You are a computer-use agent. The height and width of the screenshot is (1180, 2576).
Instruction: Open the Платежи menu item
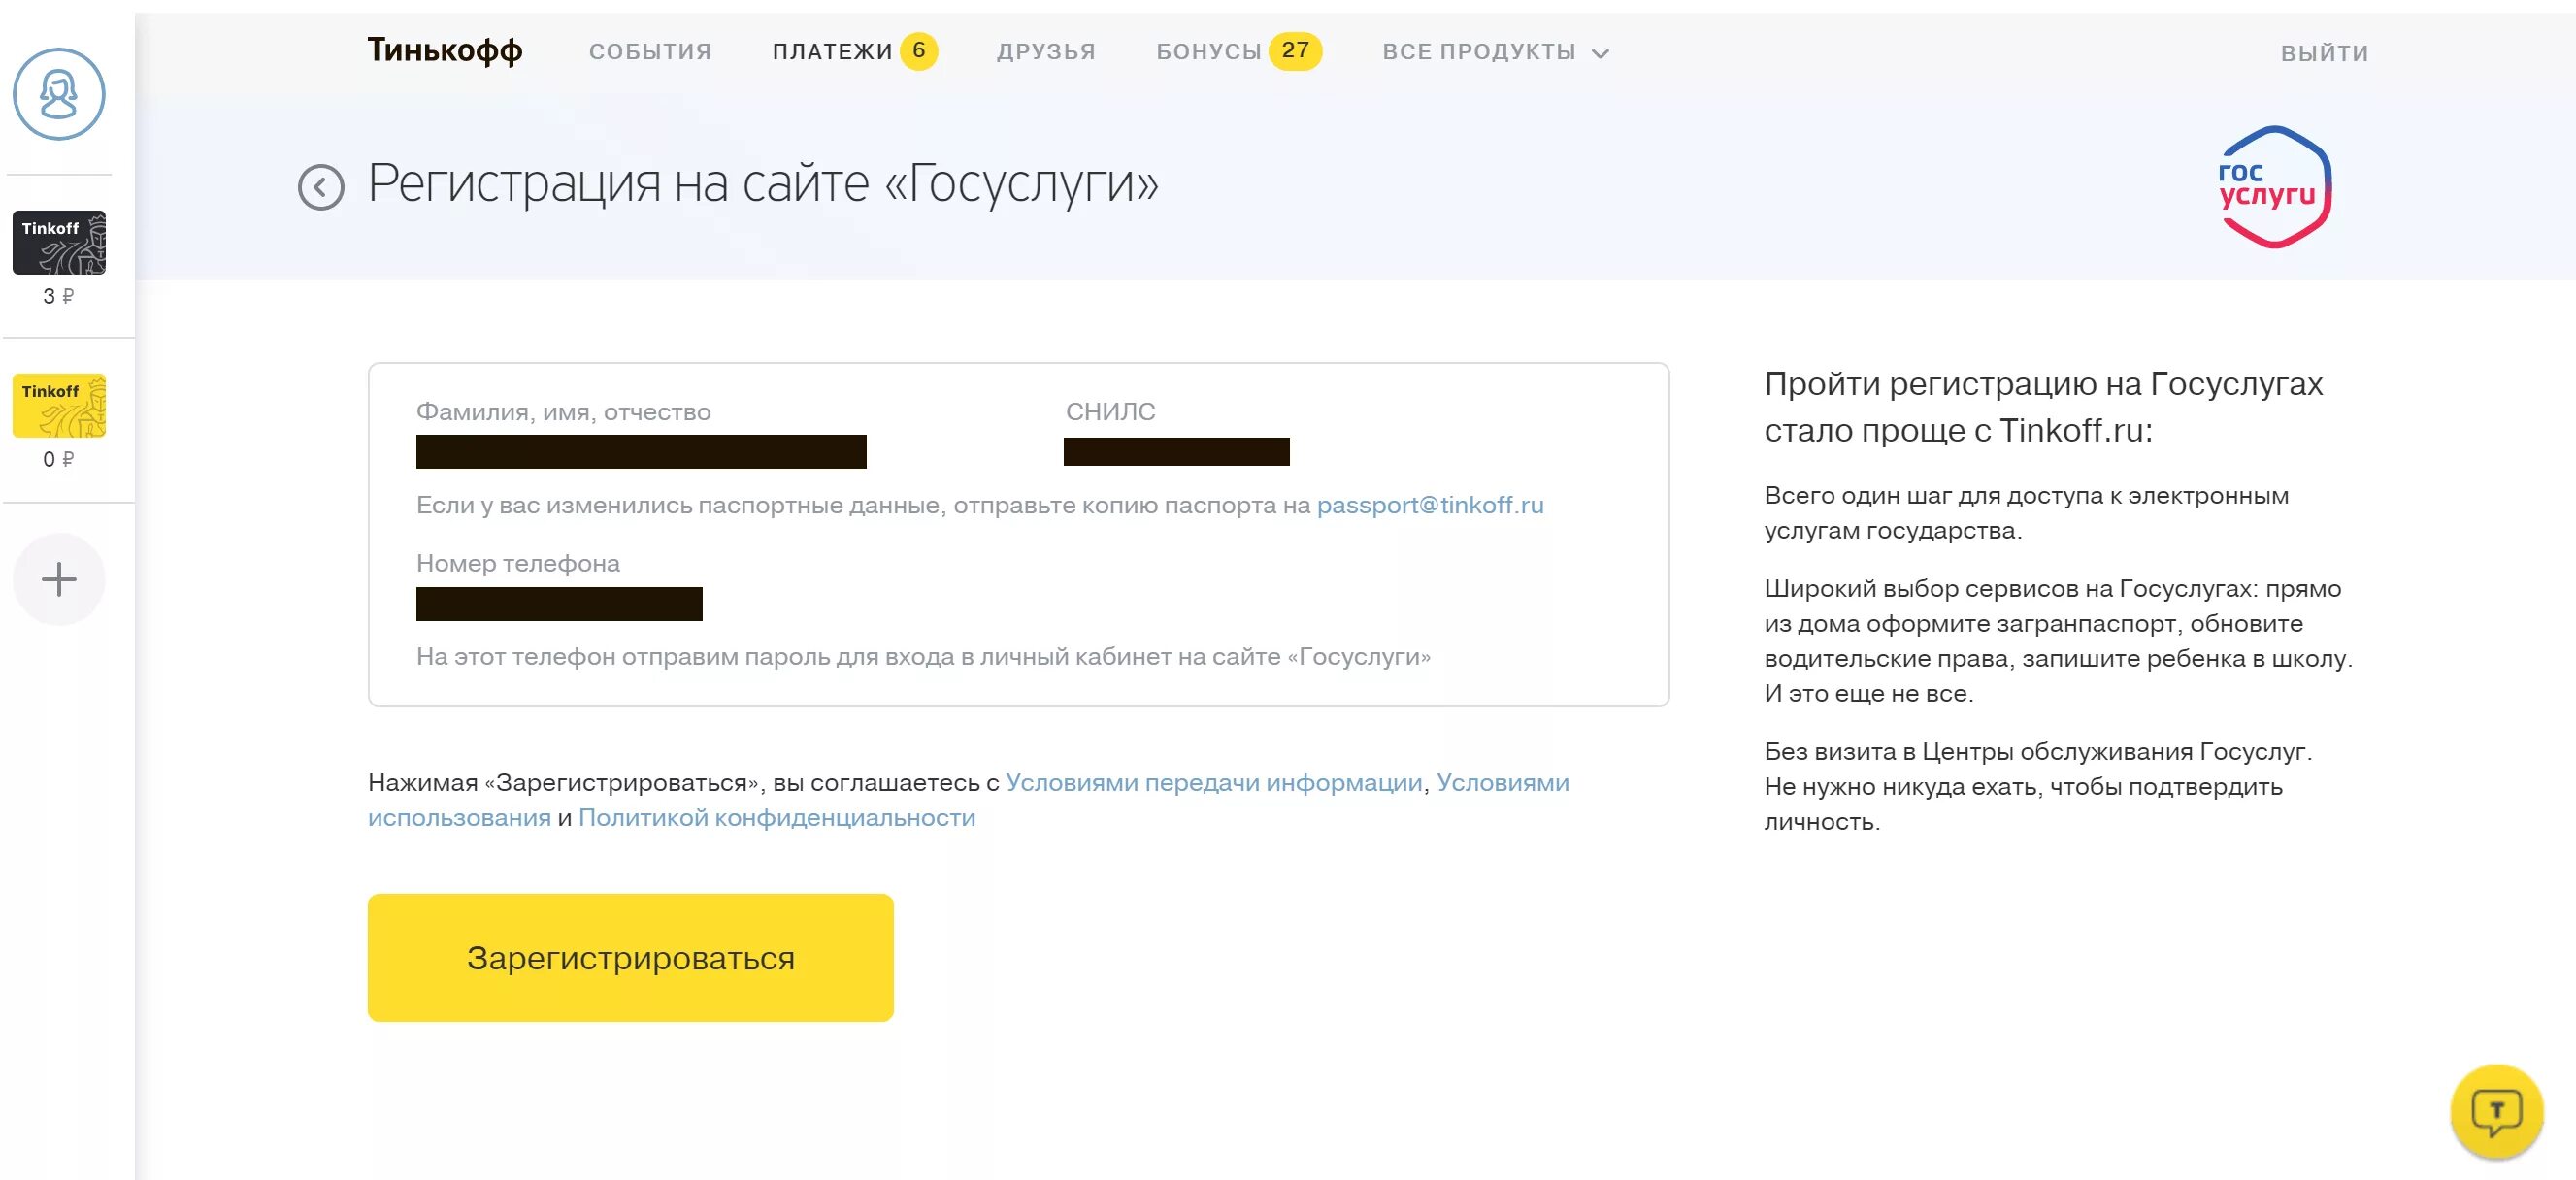[x=832, y=52]
